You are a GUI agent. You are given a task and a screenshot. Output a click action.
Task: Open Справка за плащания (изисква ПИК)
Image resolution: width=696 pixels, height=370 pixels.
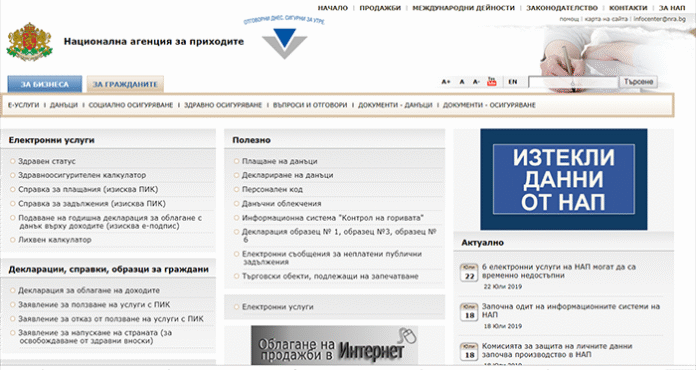(x=88, y=189)
